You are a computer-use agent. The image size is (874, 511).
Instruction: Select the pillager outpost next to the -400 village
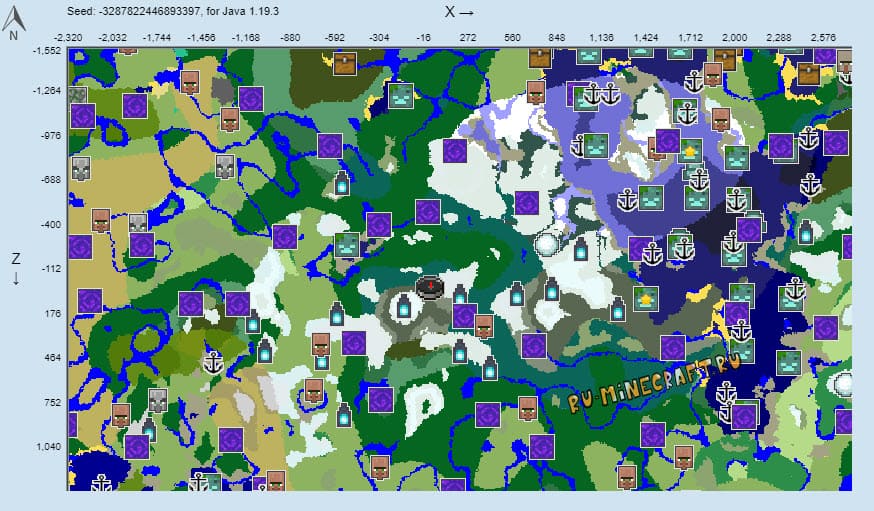point(138,223)
